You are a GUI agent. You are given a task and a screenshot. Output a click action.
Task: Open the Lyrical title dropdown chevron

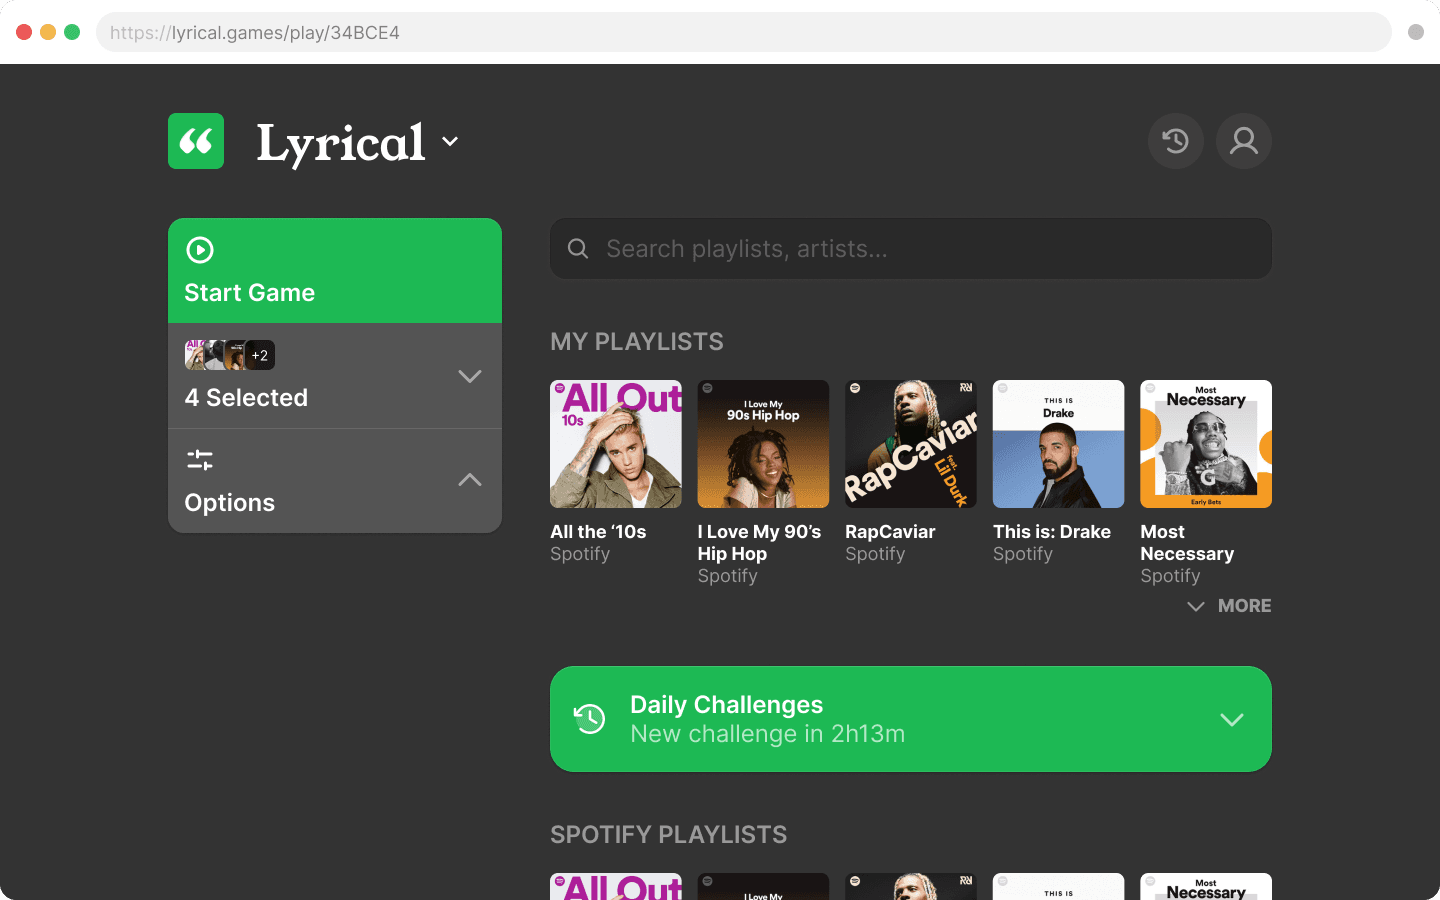pos(451,142)
